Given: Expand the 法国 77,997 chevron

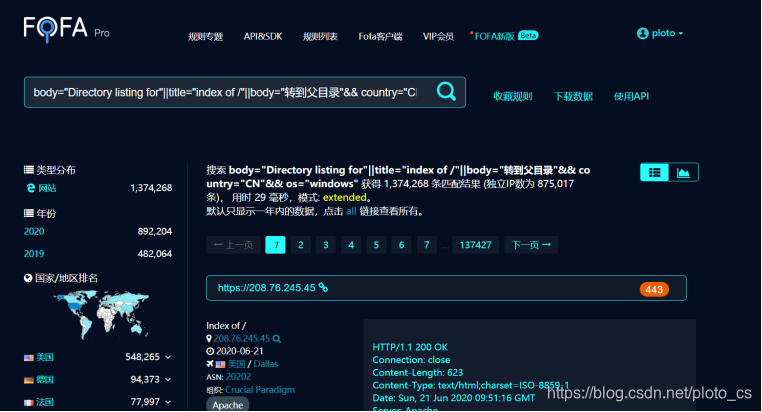Looking at the screenshot, I should (168, 402).
